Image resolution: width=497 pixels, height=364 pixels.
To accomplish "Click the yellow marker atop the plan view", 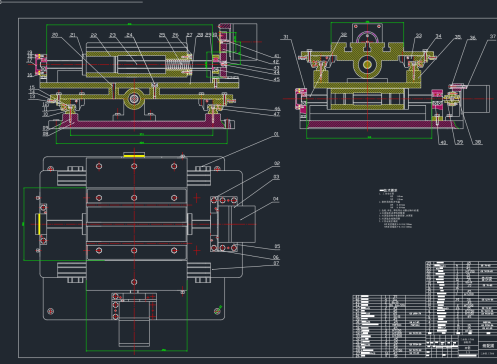I will click(134, 155).
